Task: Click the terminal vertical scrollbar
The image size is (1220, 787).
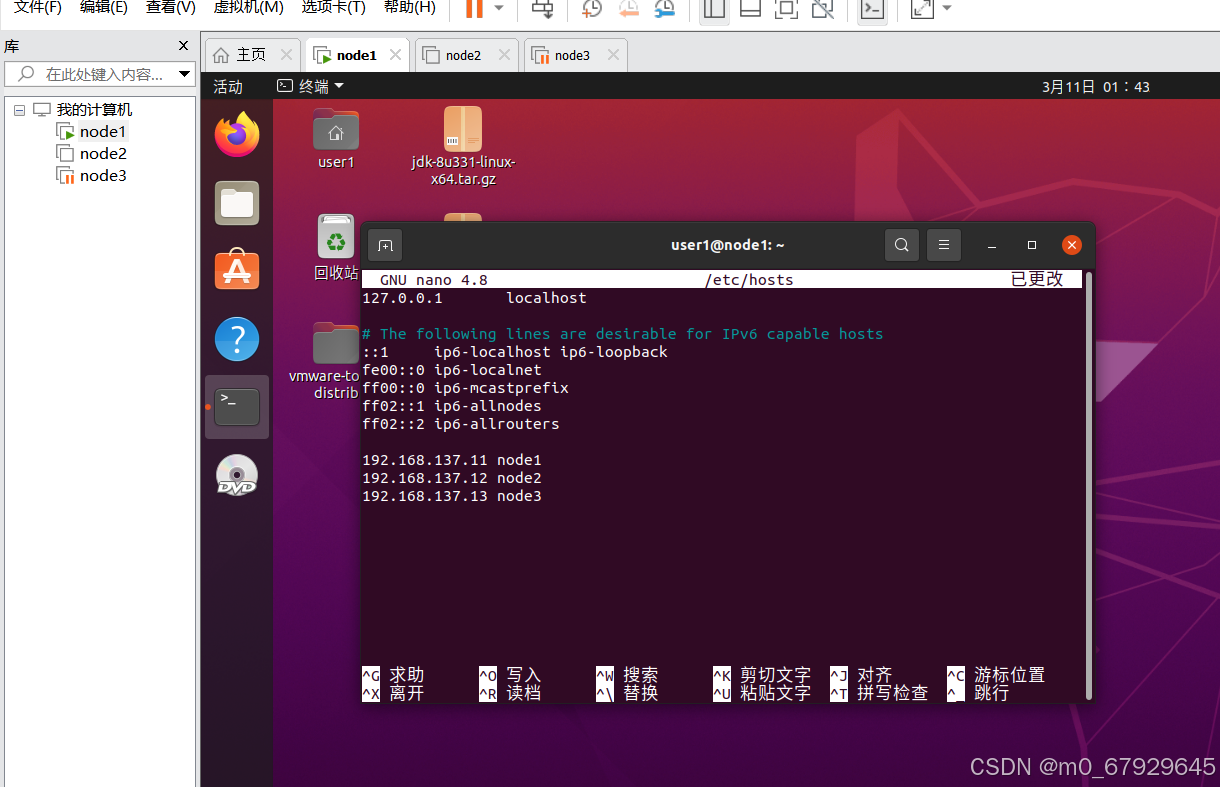Action: pos(1088,485)
